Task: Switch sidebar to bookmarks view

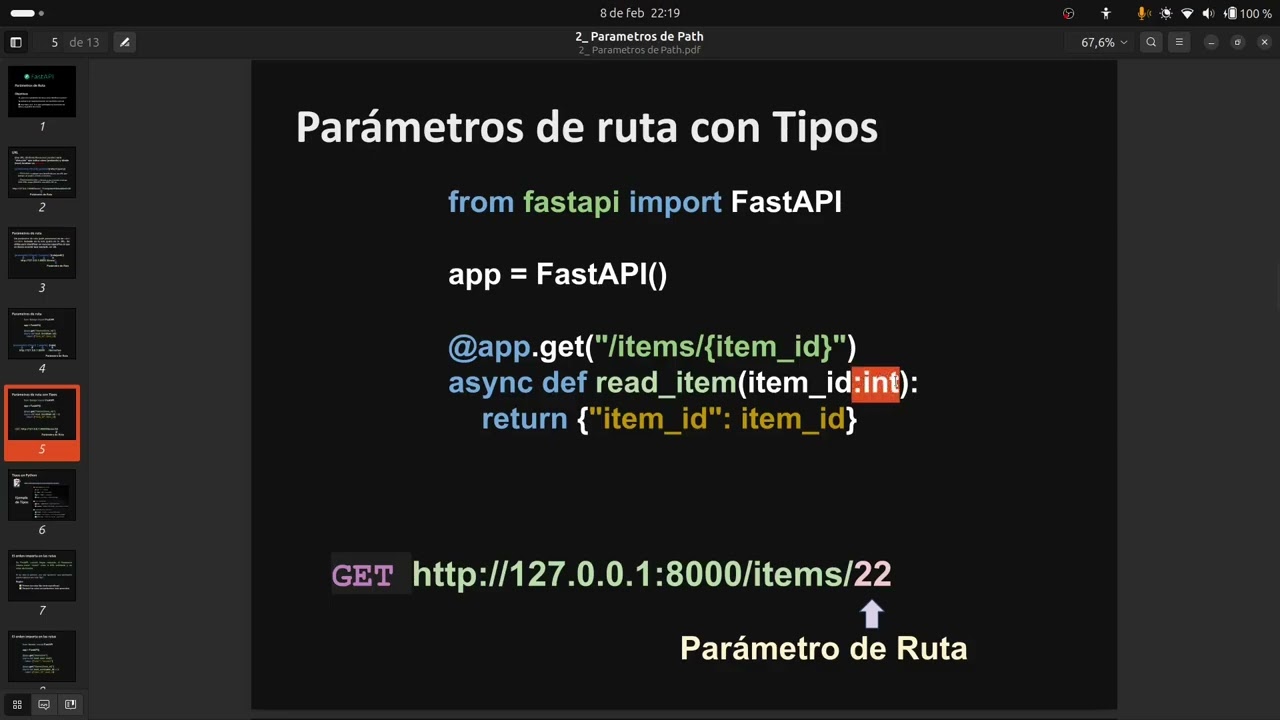Action: (x=70, y=704)
